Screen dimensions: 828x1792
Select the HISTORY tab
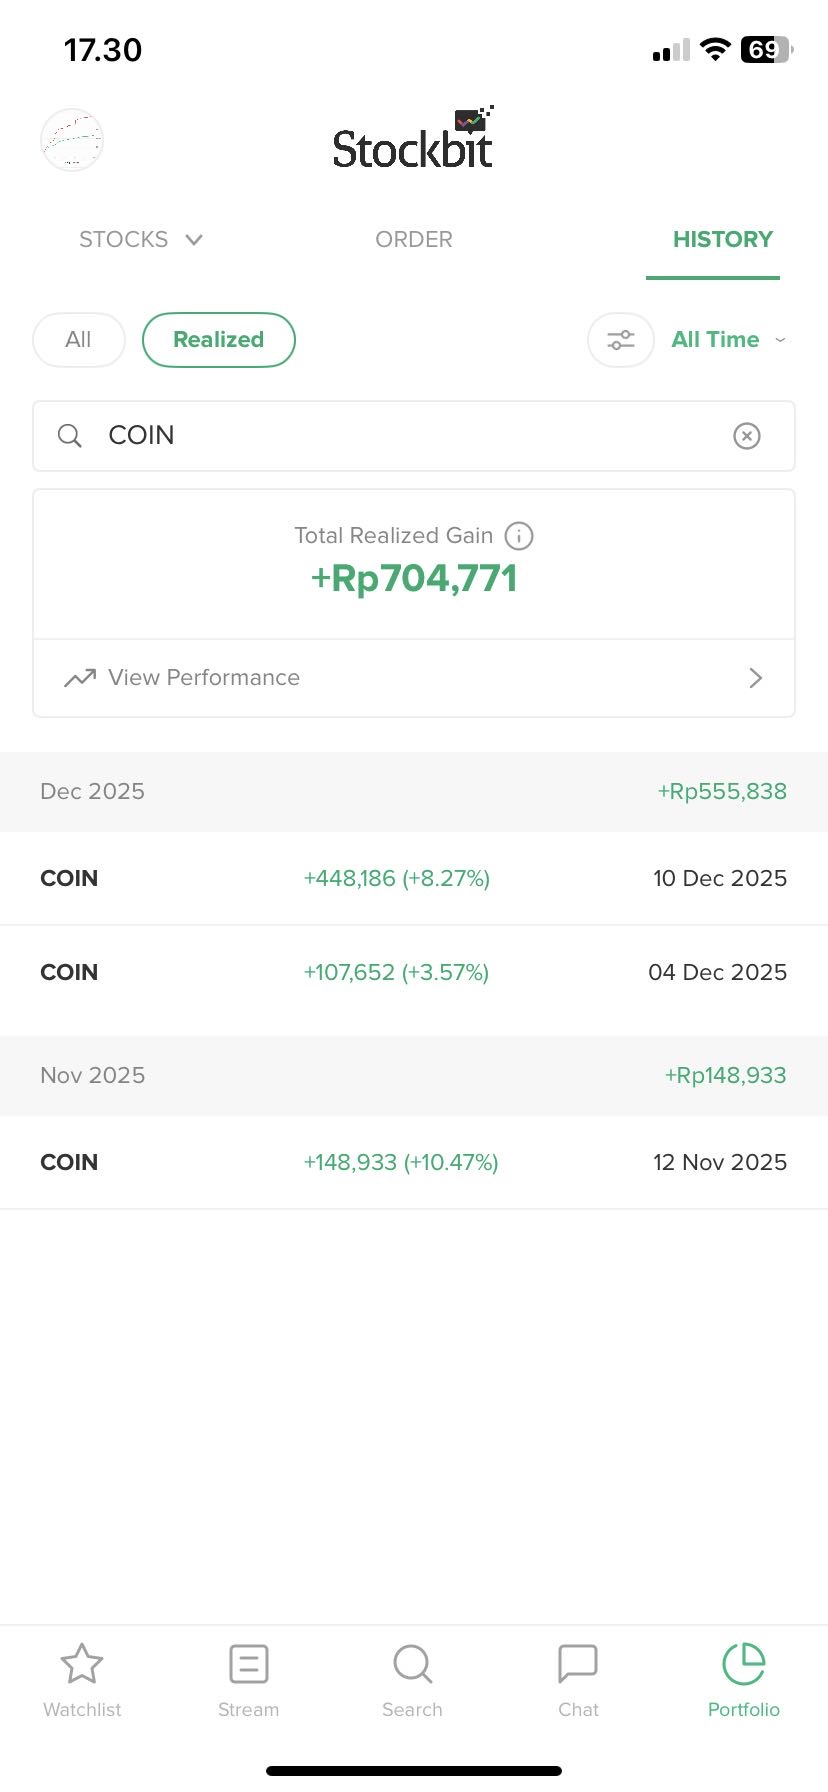pyautogui.click(x=722, y=240)
